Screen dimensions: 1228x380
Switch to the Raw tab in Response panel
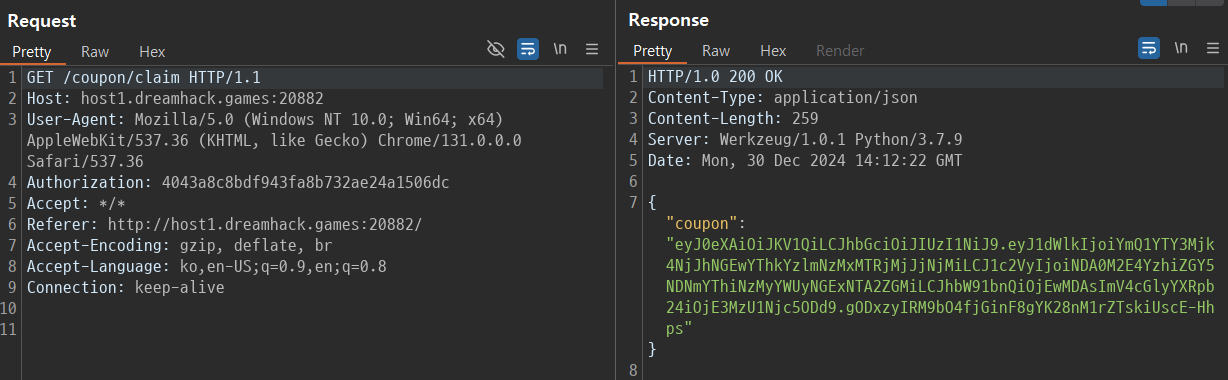716,50
